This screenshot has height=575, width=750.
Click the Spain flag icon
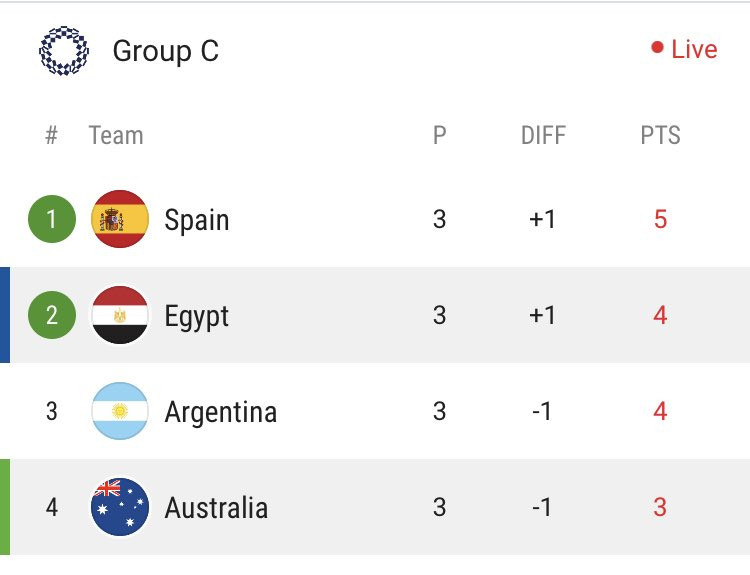[x=120, y=219]
